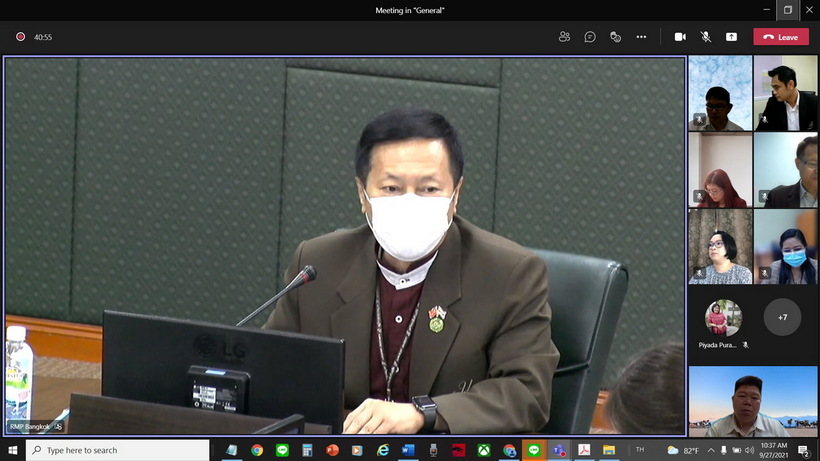This screenshot has width=820, height=461.
Task: Open Microsoft Word from the taskbar
Action: click(408, 450)
